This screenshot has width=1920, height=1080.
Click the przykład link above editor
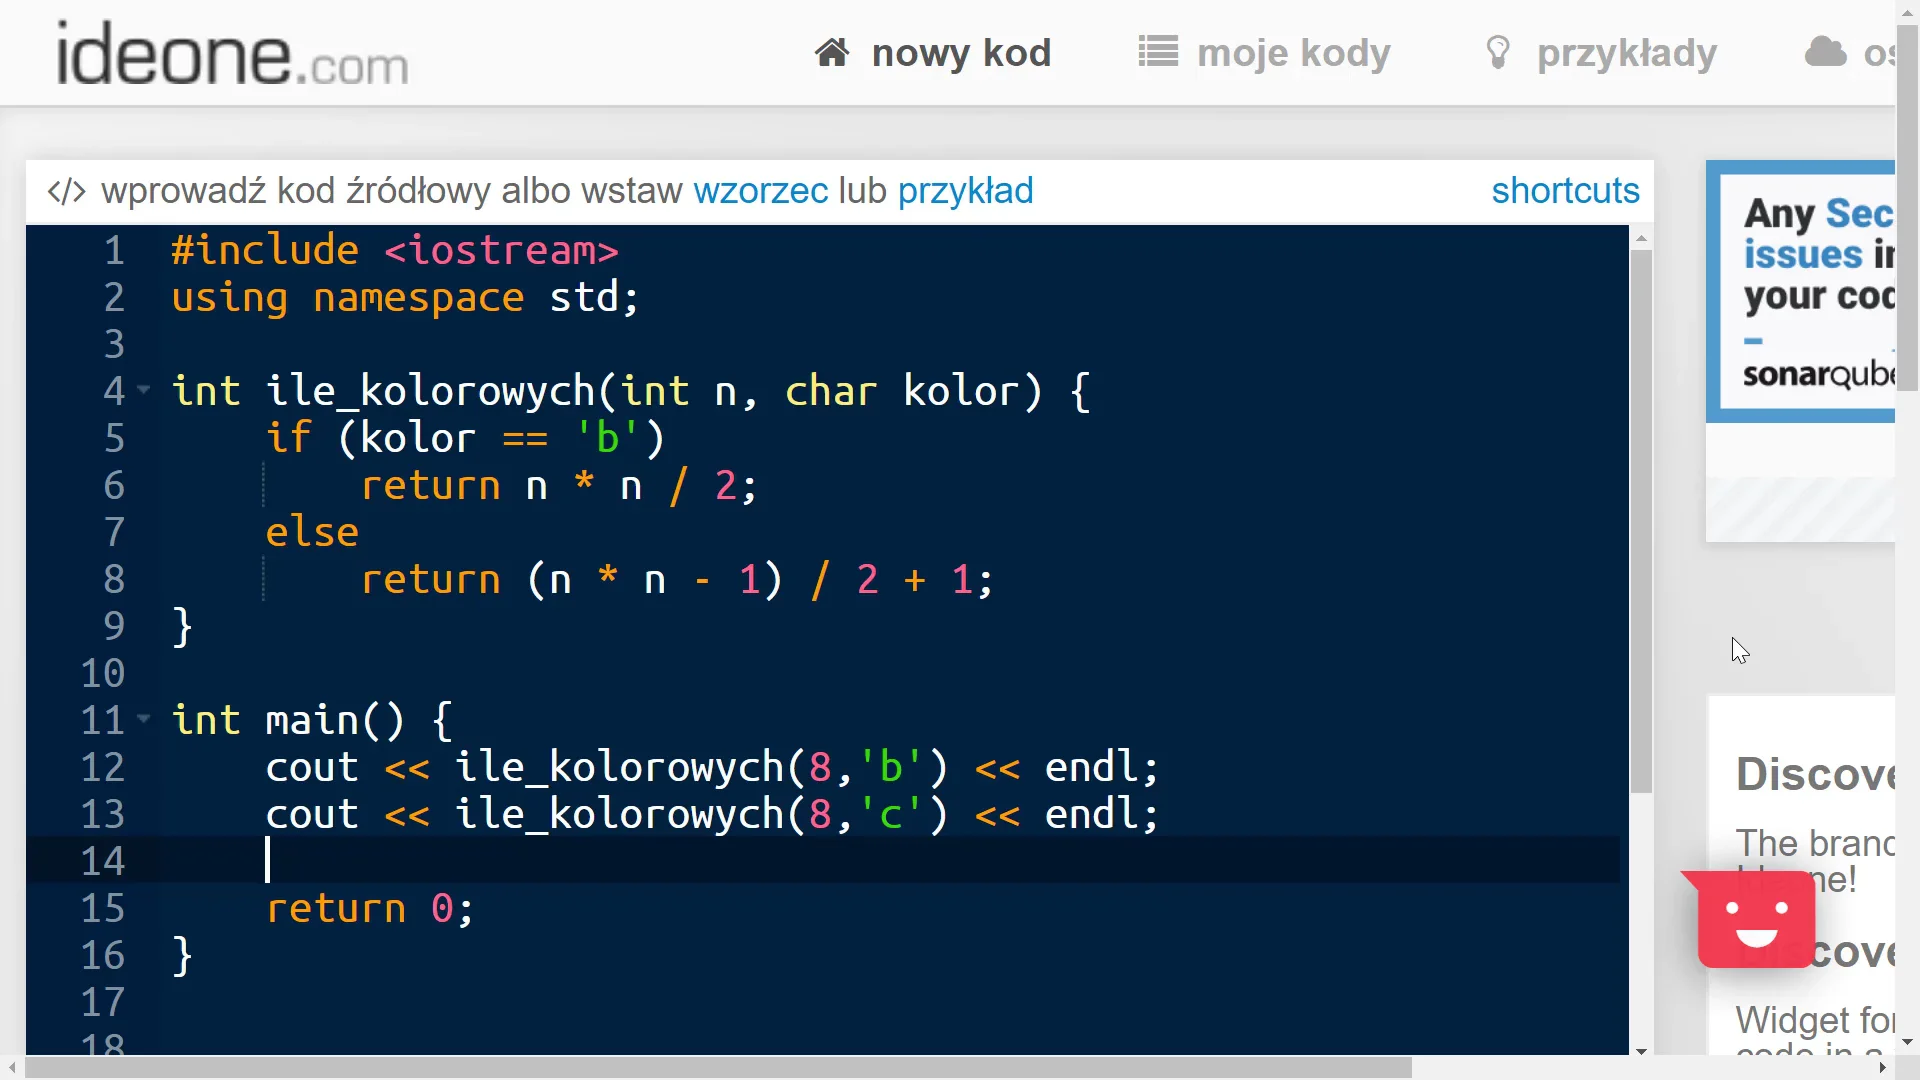965,191
